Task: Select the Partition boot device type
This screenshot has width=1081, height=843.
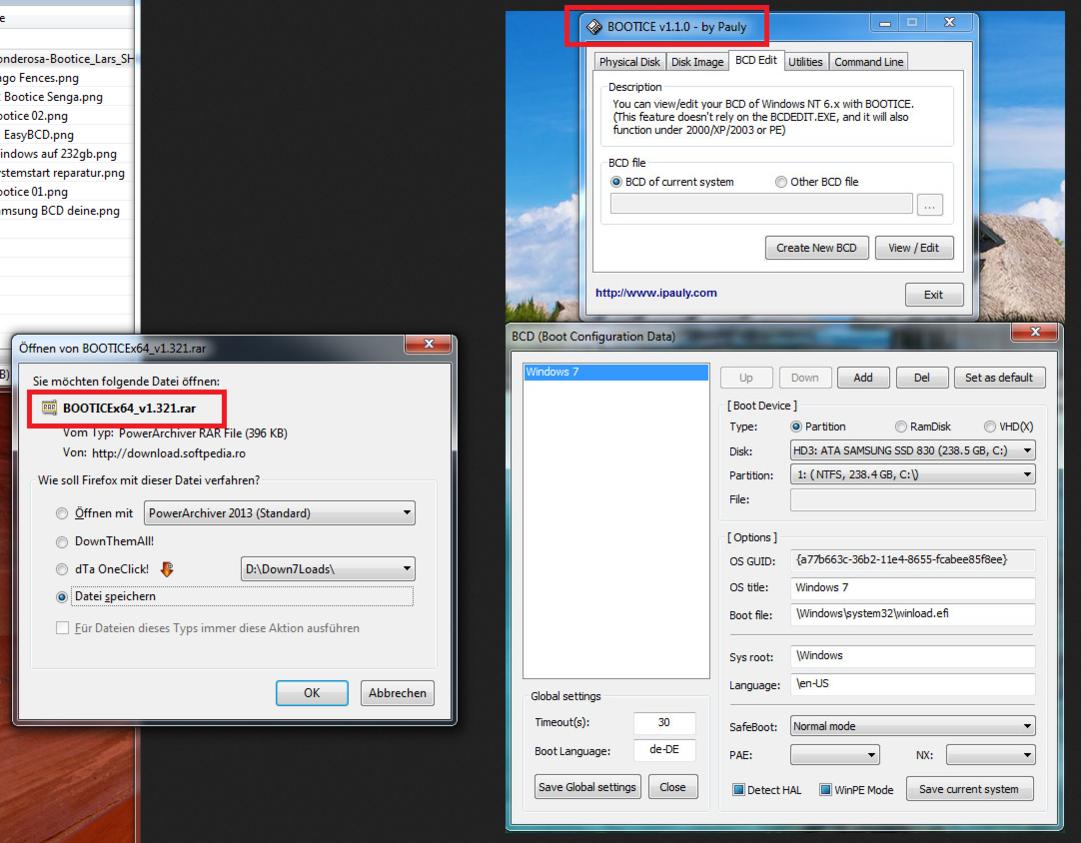Action: pyautogui.click(x=796, y=427)
